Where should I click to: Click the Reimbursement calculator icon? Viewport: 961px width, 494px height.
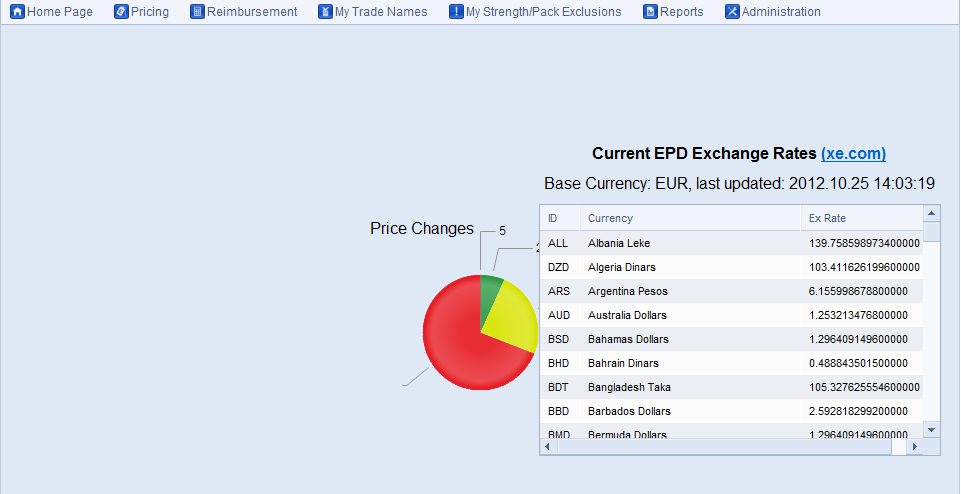pyautogui.click(x=197, y=12)
